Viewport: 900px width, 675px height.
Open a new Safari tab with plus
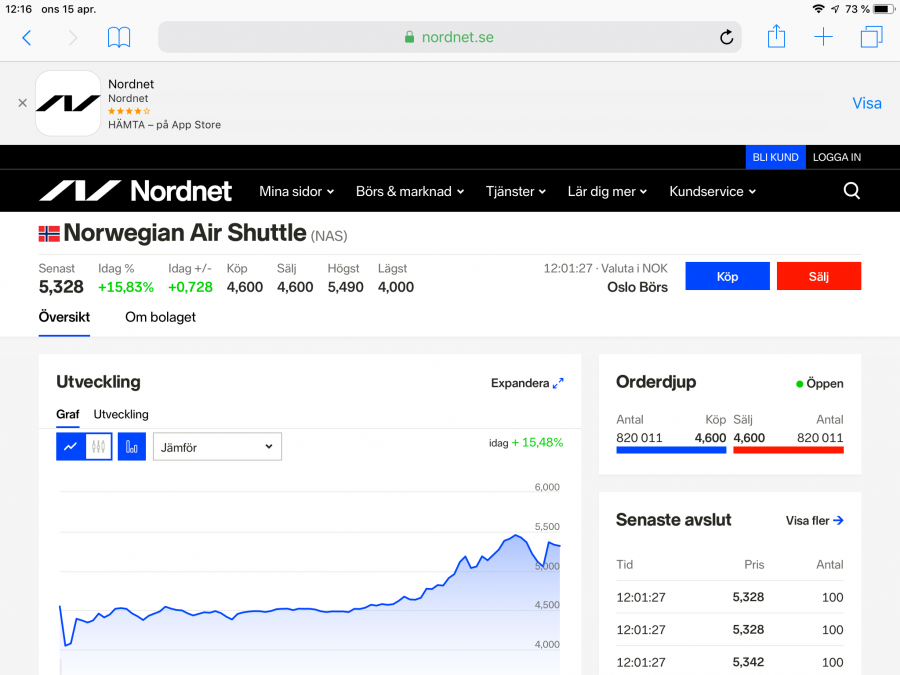(823, 38)
